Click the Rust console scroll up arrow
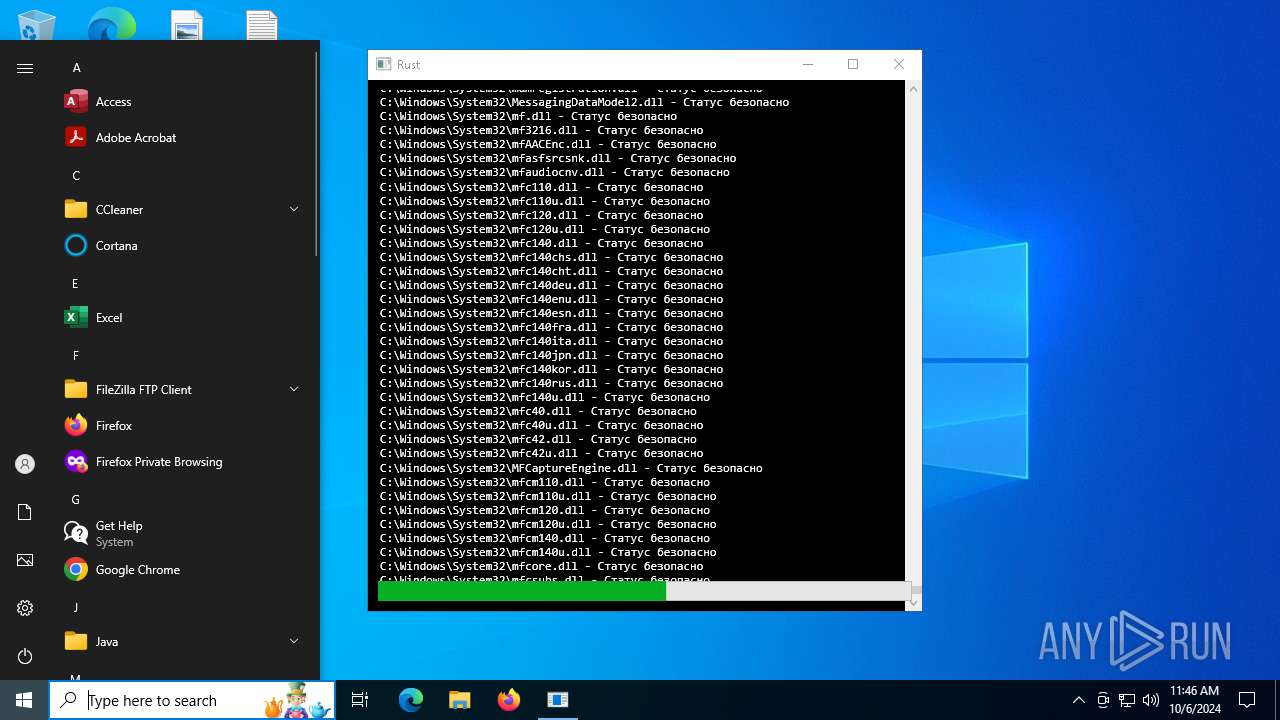Viewport: 1280px width, 720px height. click(x=913, y=90)
